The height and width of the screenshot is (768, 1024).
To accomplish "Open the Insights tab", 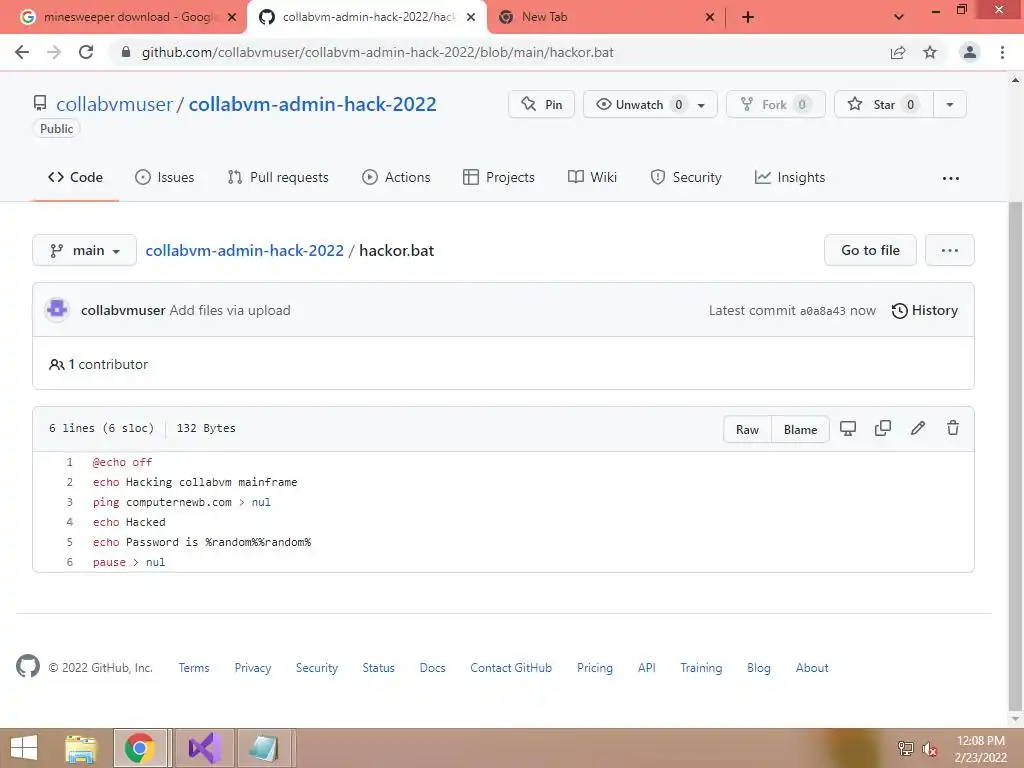I will [x=790, y=177].
